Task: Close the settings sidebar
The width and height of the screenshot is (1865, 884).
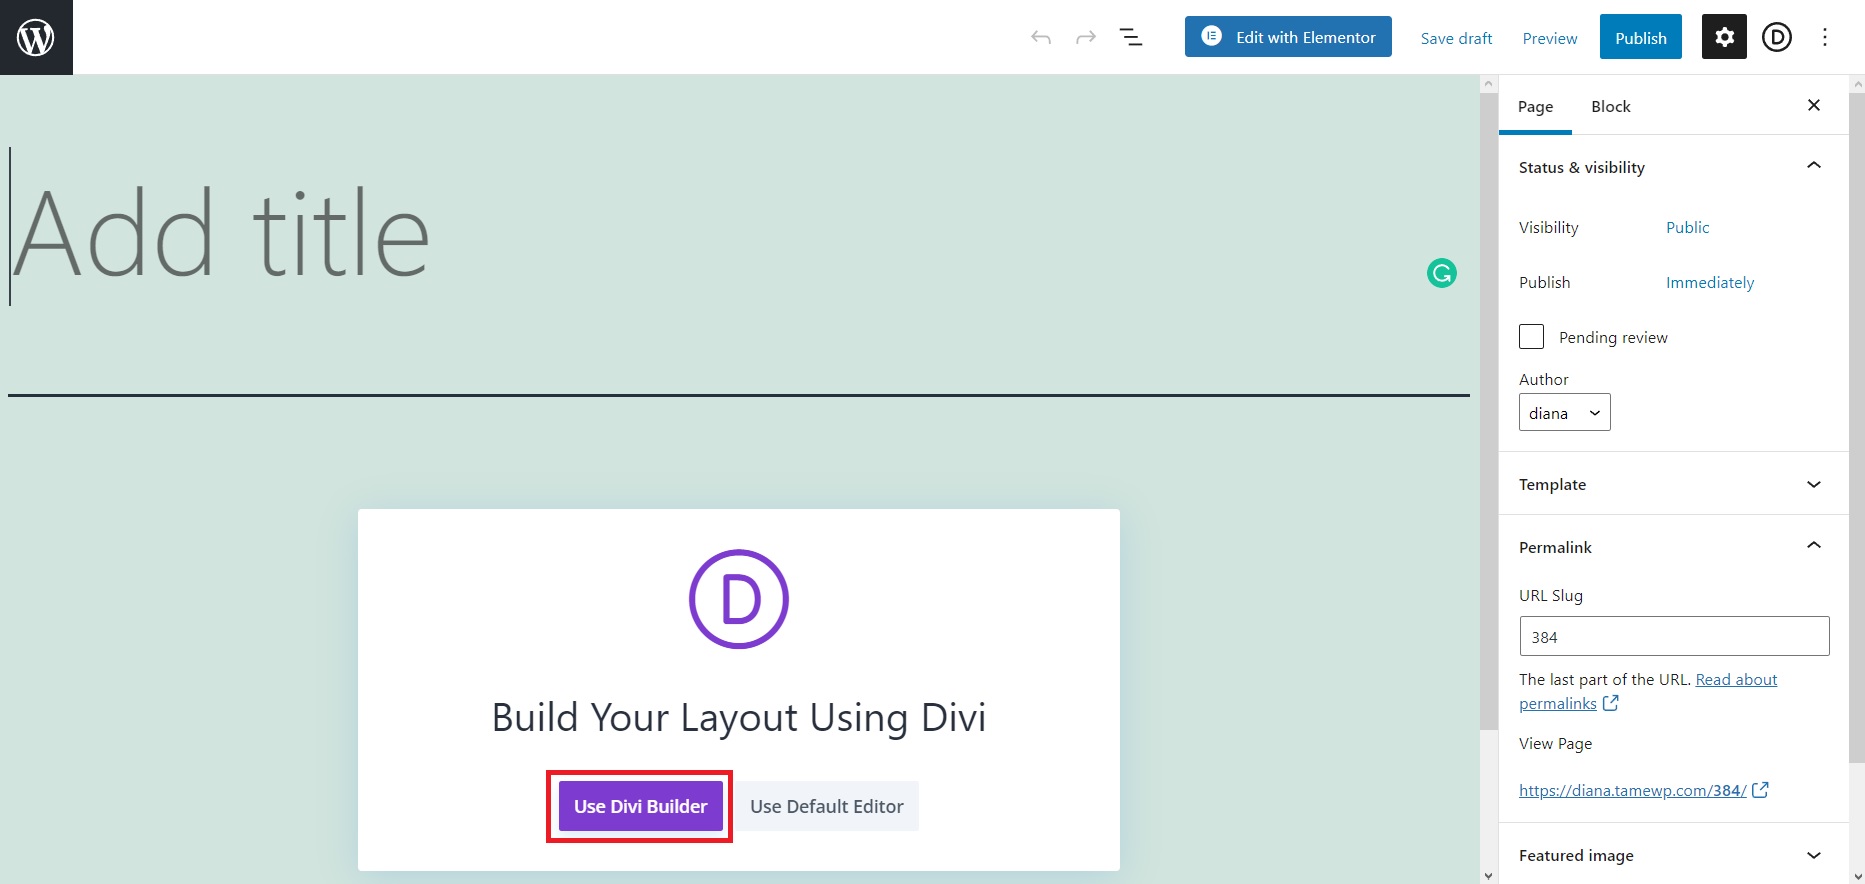Action: (x=1814, y=105)
